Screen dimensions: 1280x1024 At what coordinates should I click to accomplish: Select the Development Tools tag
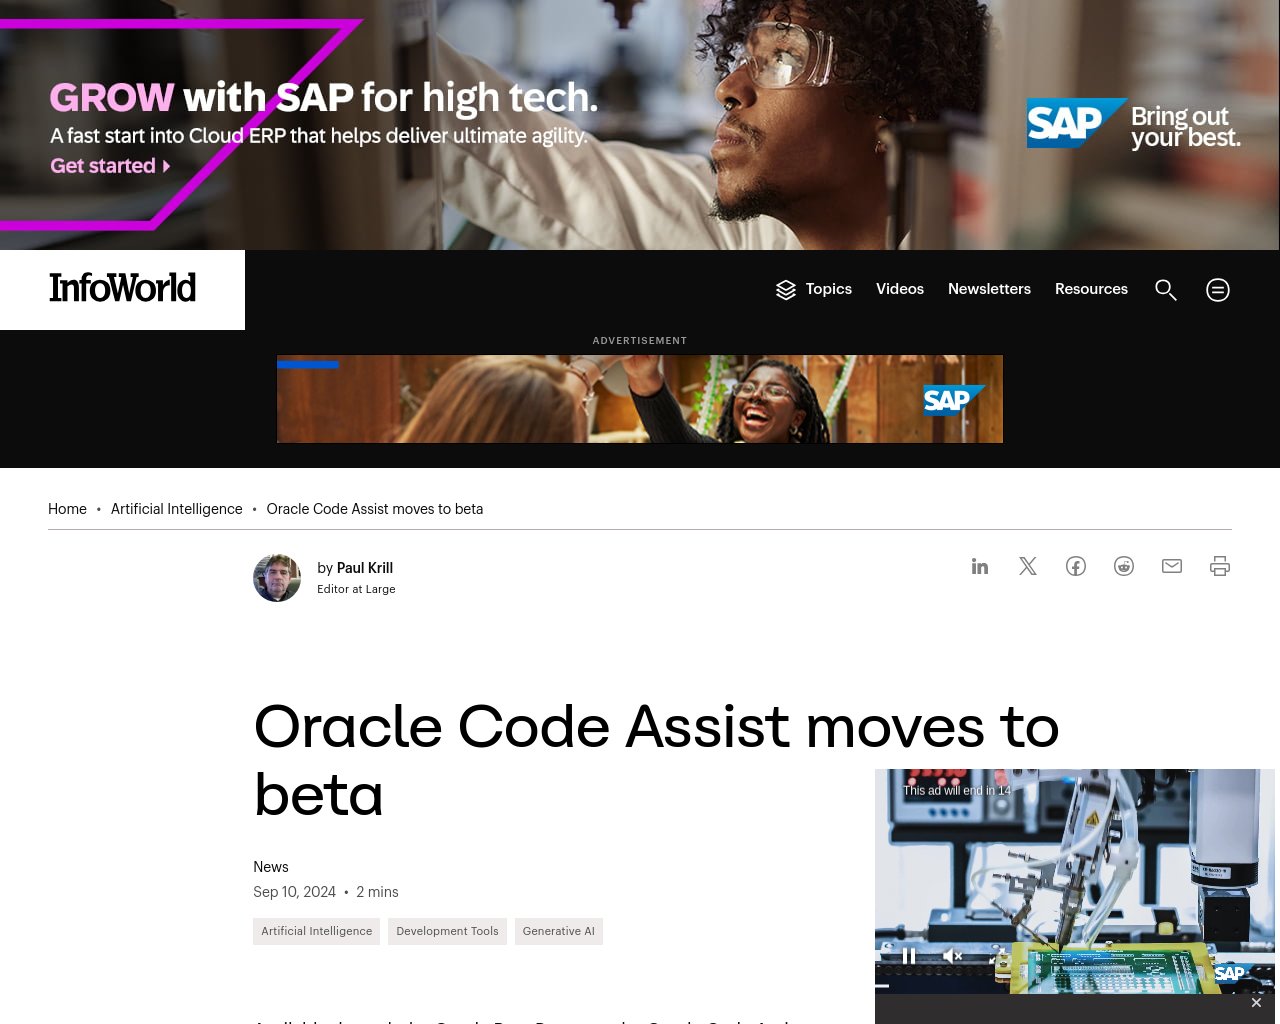447,931
